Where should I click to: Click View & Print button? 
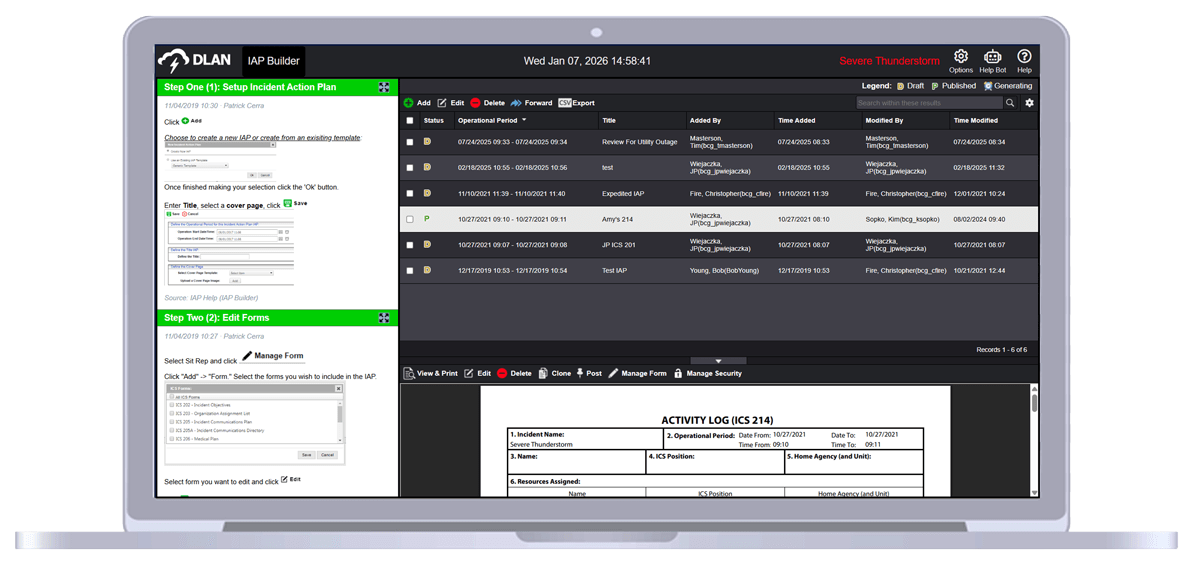pyautogui.click(x=430, y=373)
